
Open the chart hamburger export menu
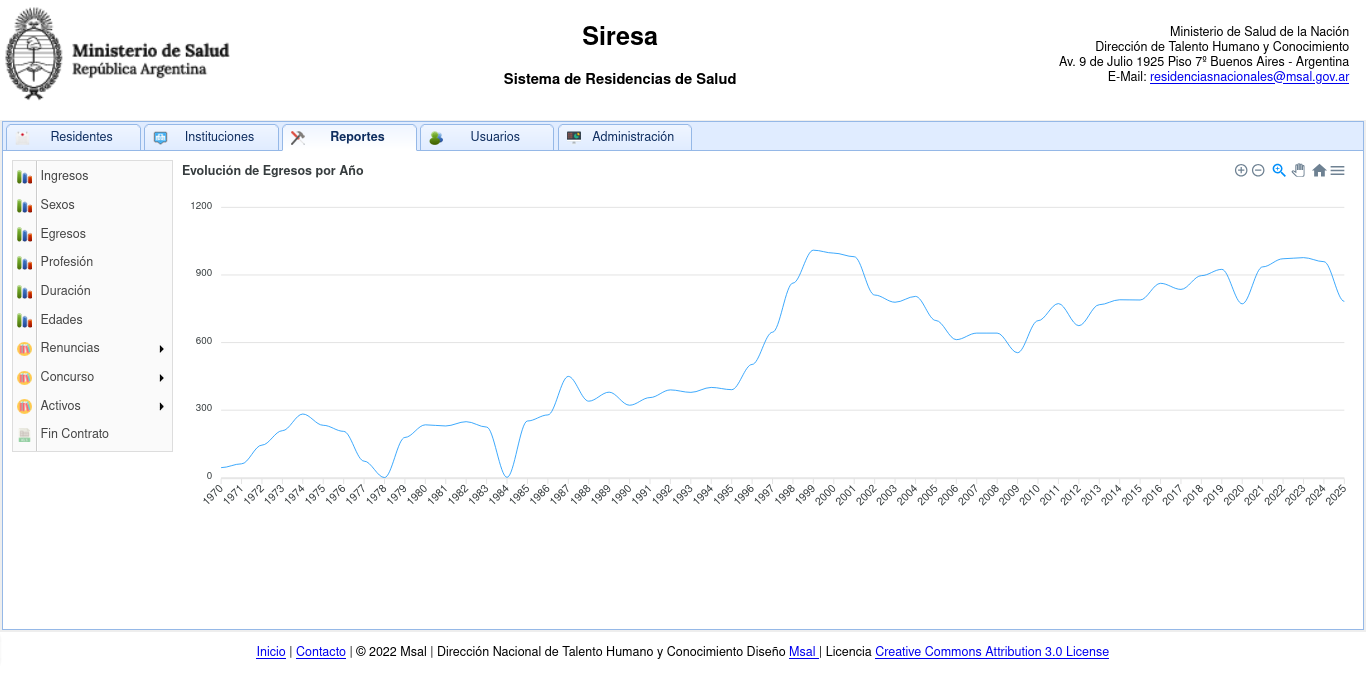coord(1337,171)
